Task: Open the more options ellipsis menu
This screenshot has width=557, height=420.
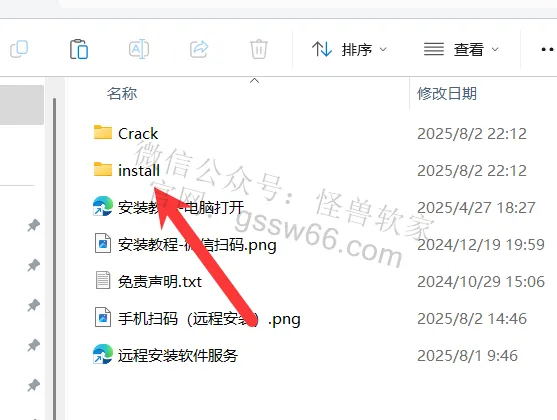Action: pos(547,49)
